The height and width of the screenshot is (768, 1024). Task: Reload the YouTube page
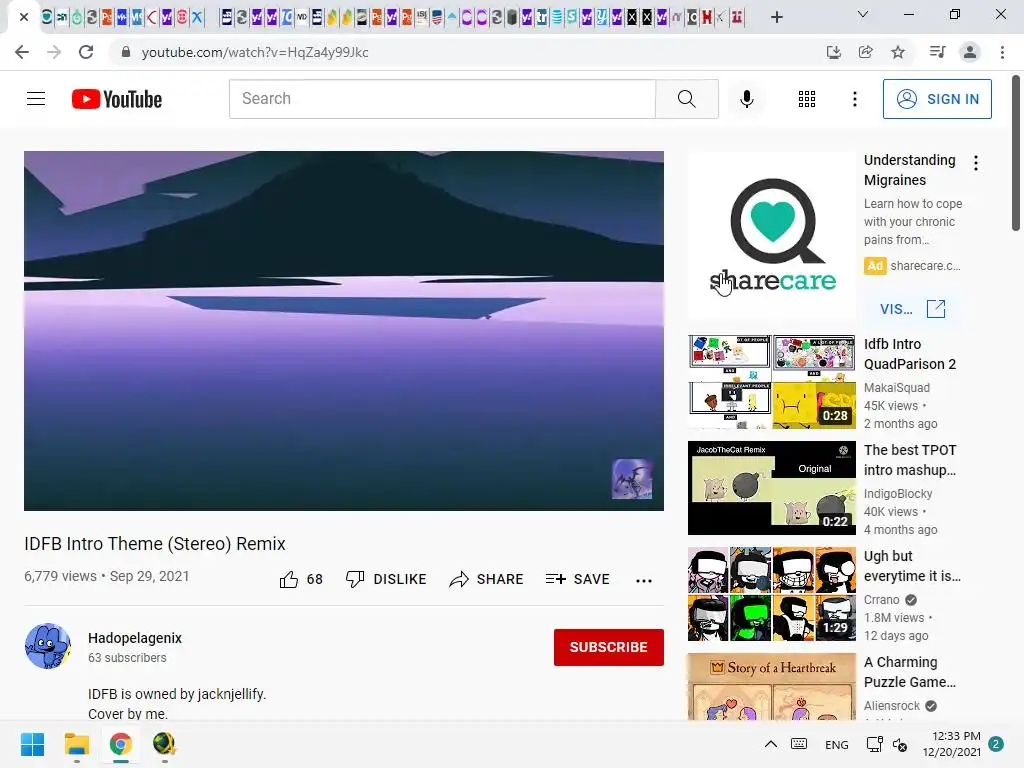[x=86, y=52]
